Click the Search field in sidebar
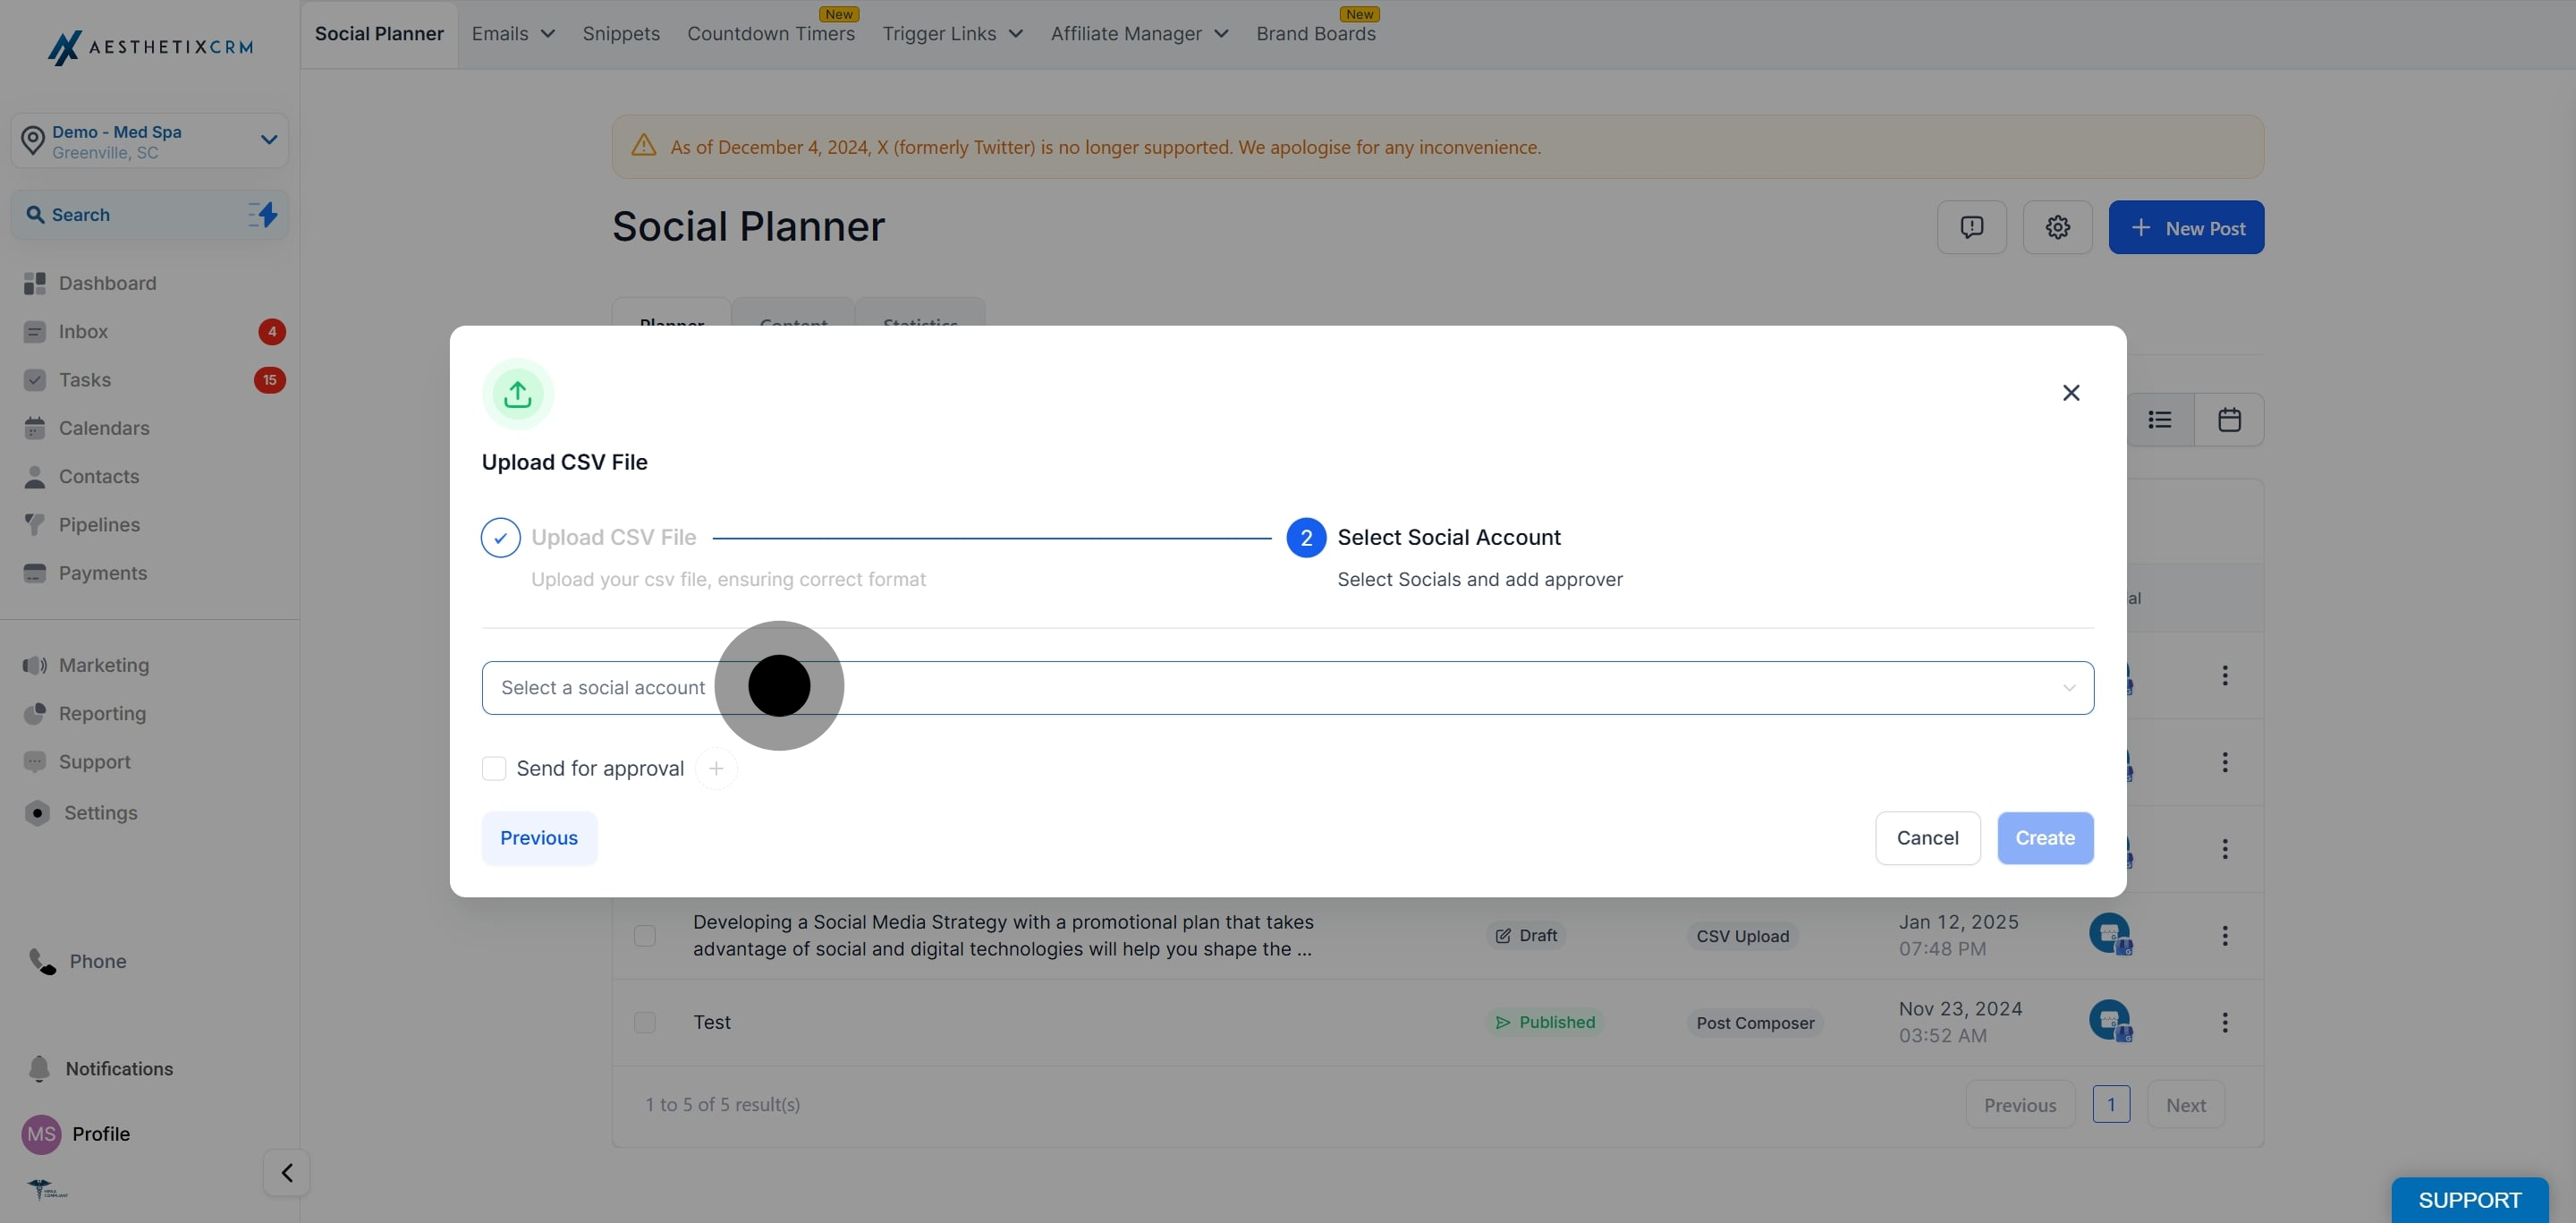Image resolution: width=2576 pixels, height=1223 pixels. click(x=150, y=214)
